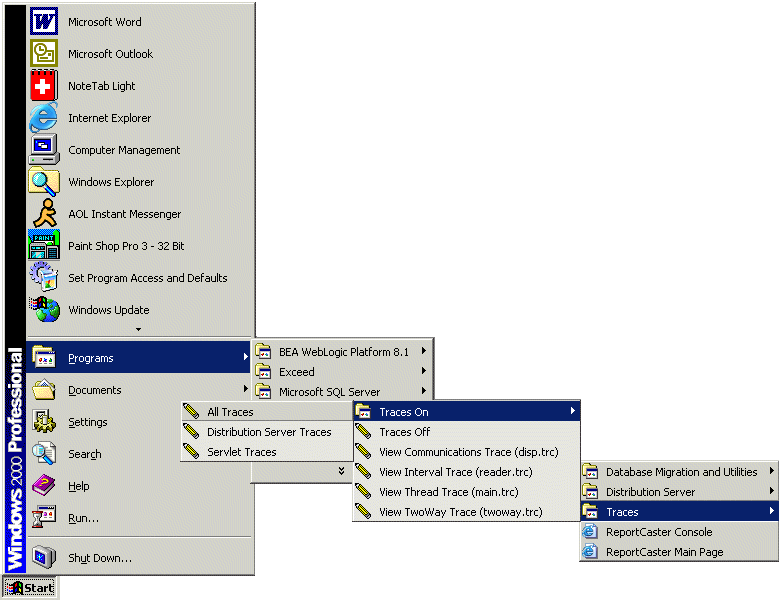Open Computer Management icon
Image resolution: width=780 pixels, height=600 pixels.
44,149
